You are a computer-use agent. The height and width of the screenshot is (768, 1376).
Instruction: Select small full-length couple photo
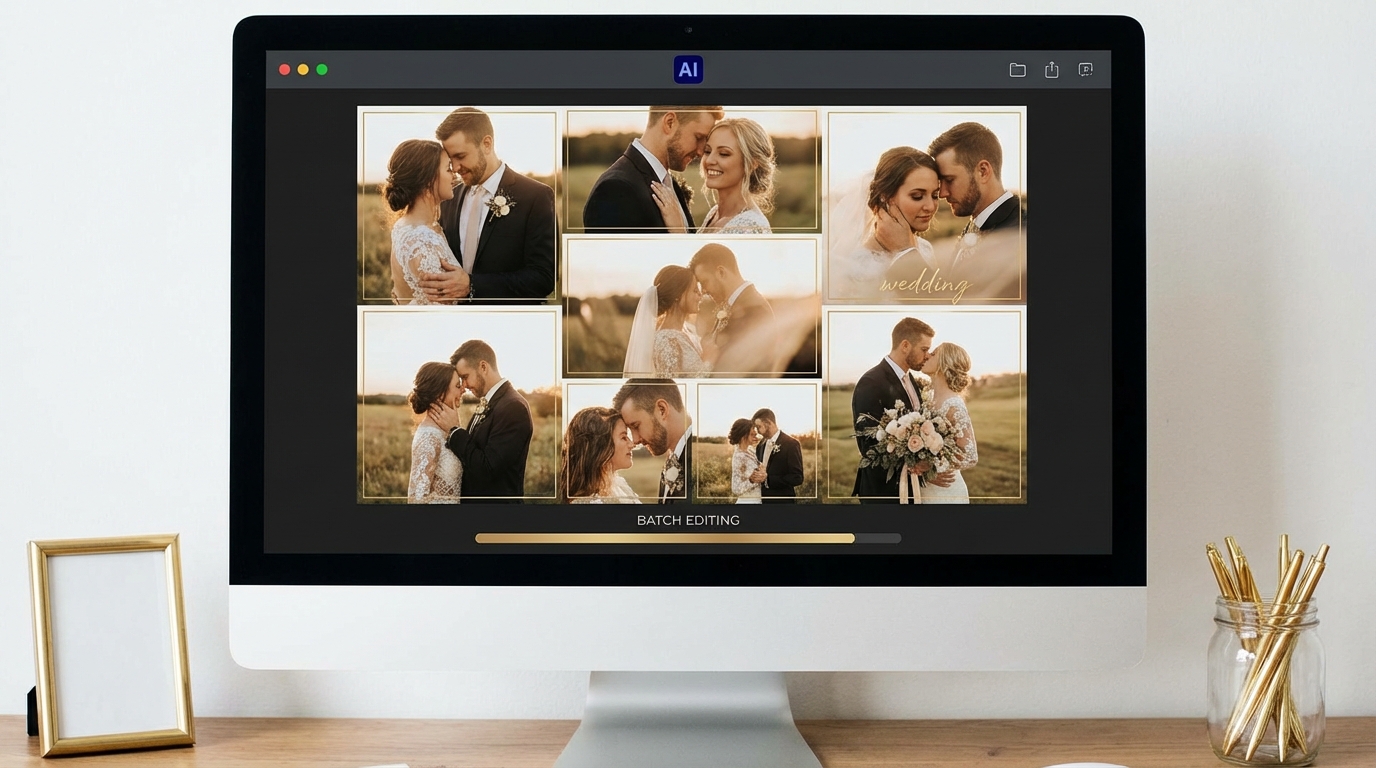point(757,440)
